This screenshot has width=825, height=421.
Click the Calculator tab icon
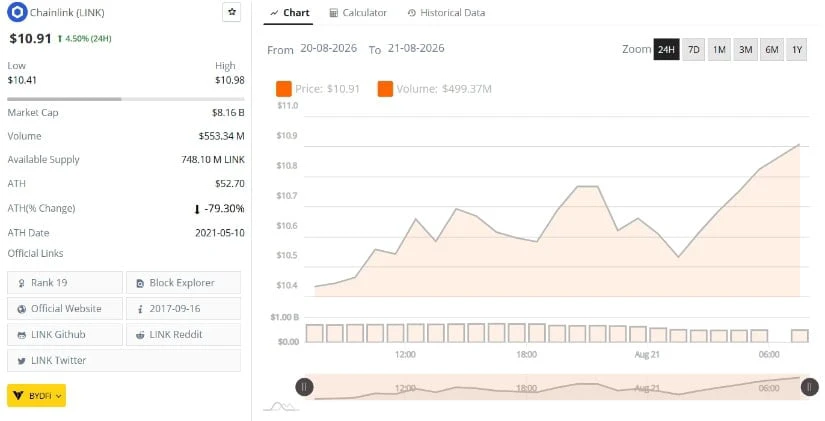pos(334,13)
